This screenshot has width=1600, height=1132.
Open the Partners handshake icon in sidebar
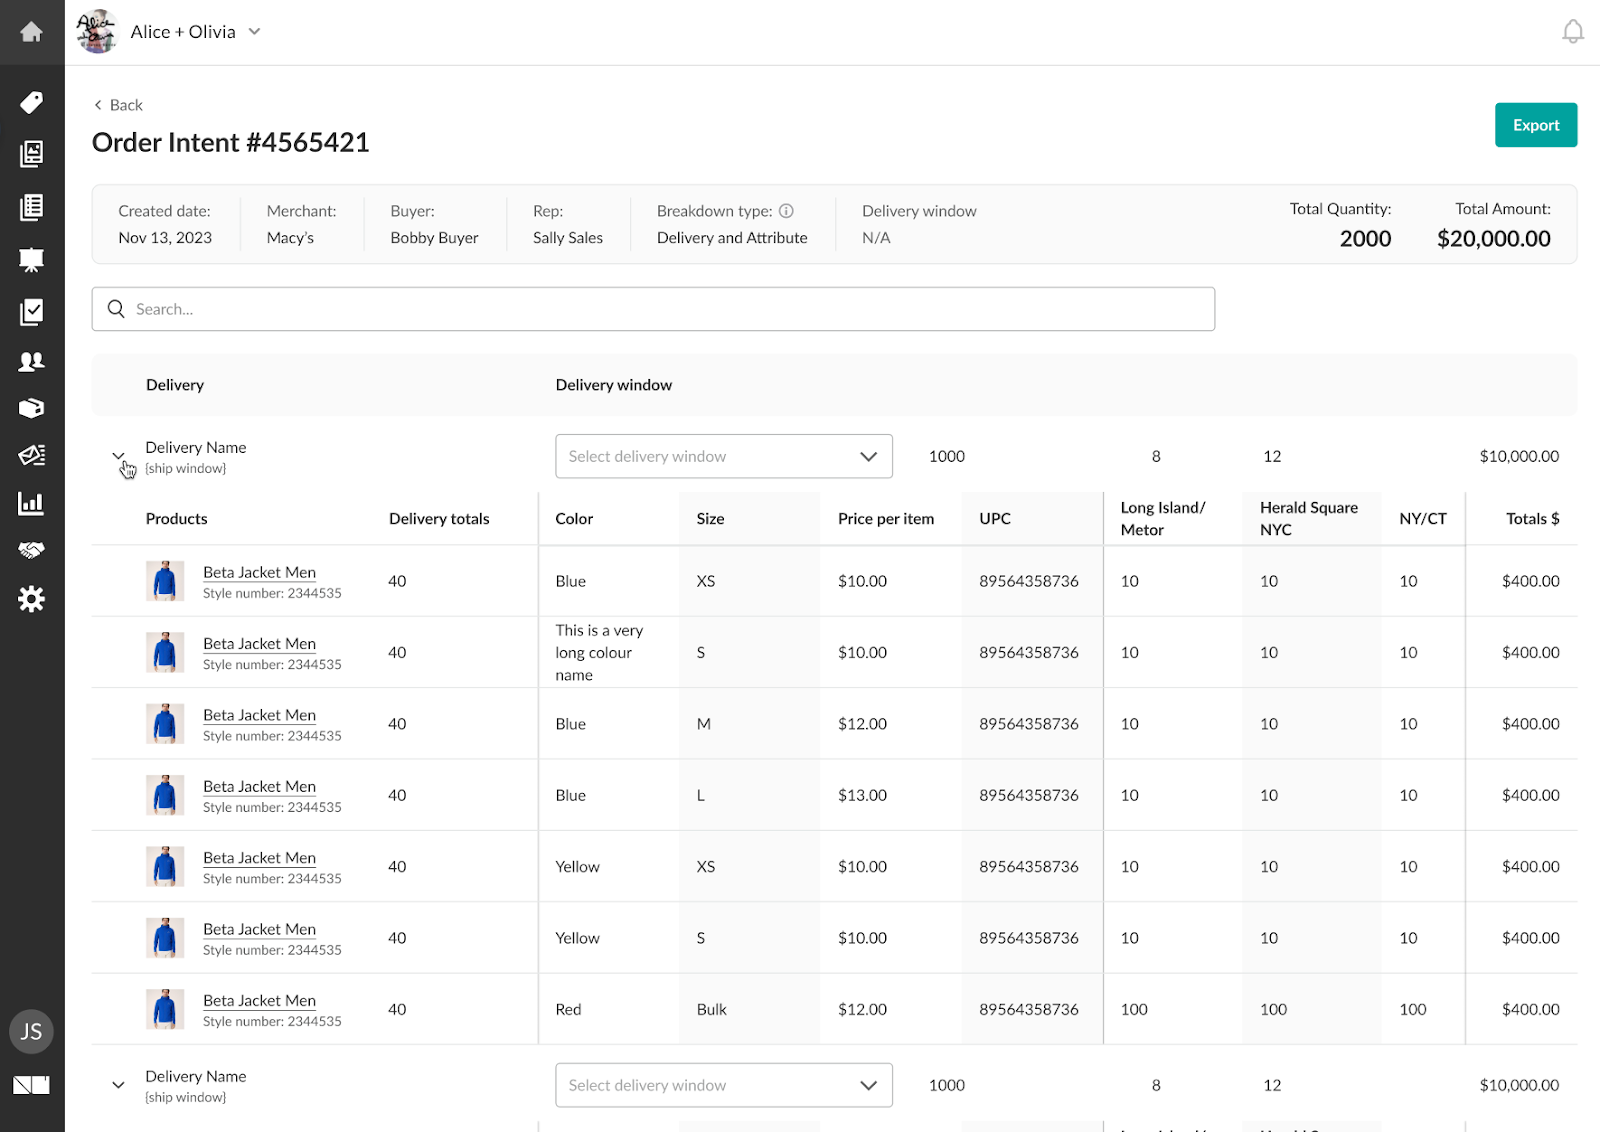click(x=31, y=550)
